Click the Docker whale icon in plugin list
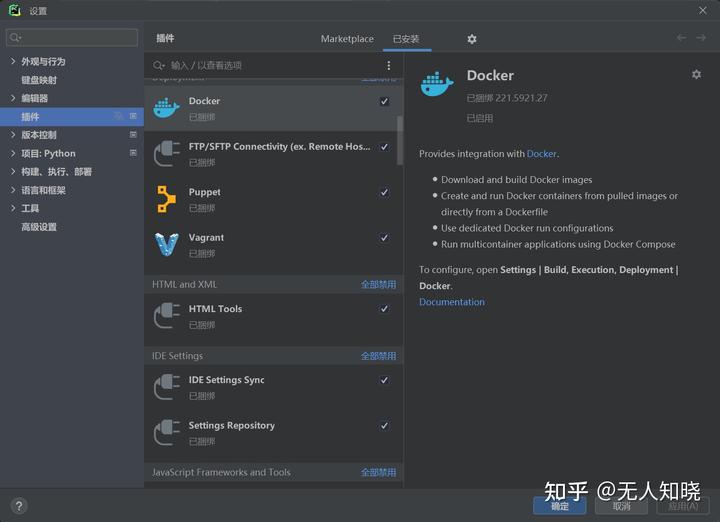 coord(166,108)
